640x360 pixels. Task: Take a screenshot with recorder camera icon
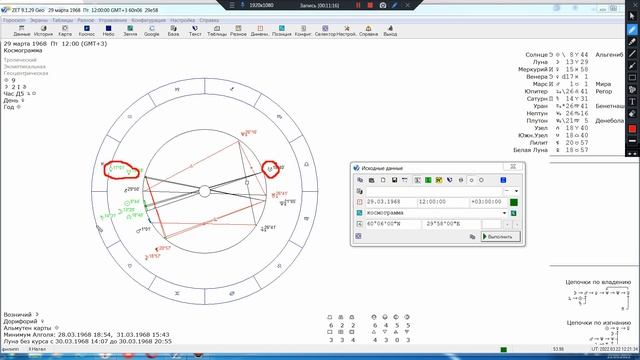click(x=383, y=5)
